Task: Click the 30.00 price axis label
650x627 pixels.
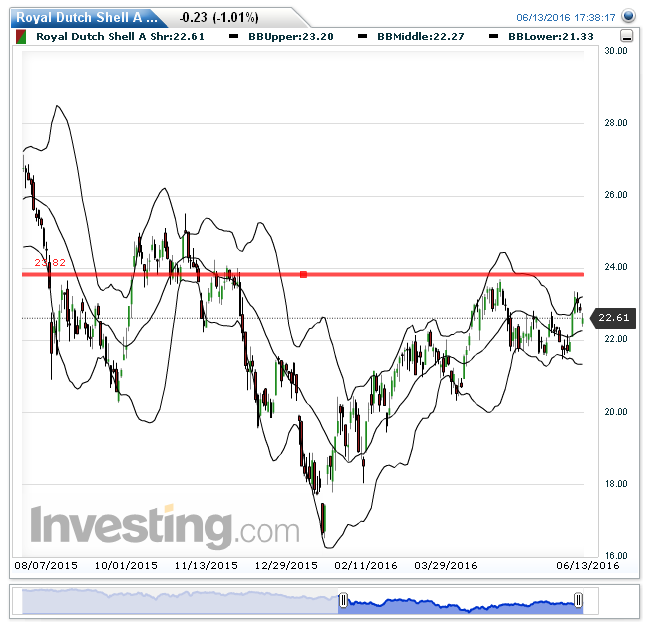Action: [x=616, y=51]
